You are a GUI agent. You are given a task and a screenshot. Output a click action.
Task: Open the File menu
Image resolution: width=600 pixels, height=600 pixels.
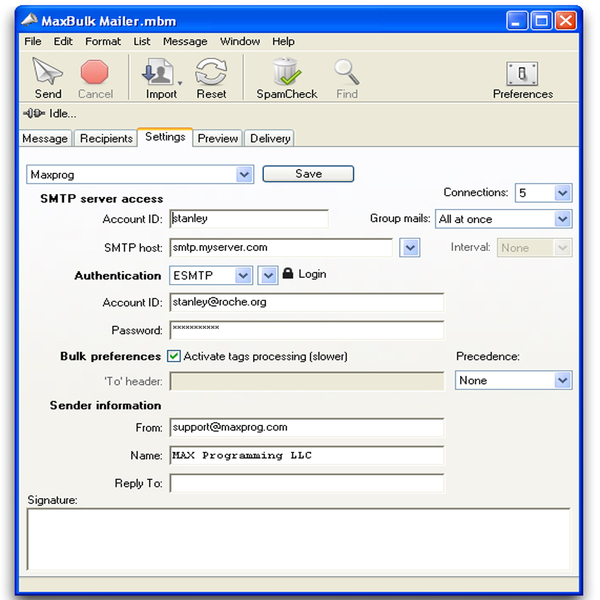[x=33, y=41]
